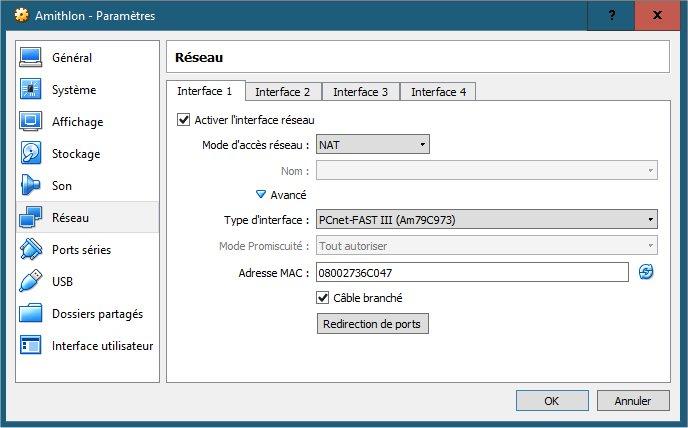The image size is (688, 428).
Task: Select the Système chip icon
Action: point(30,90)
